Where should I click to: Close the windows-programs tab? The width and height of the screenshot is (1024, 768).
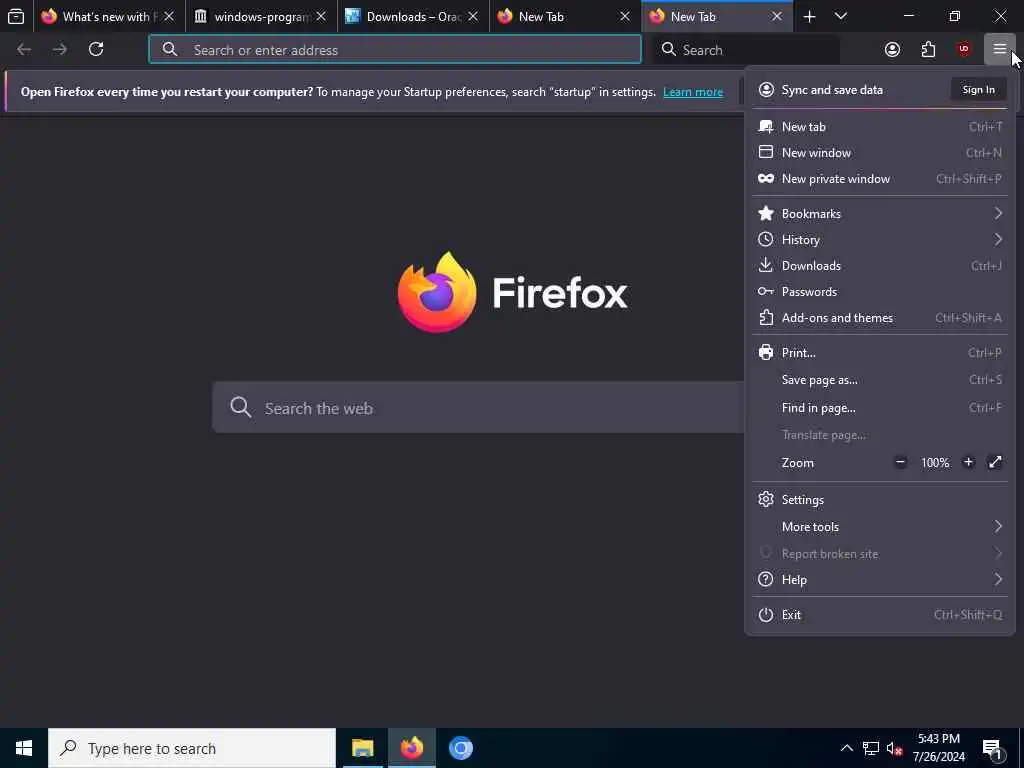click(x=321, y=16)
